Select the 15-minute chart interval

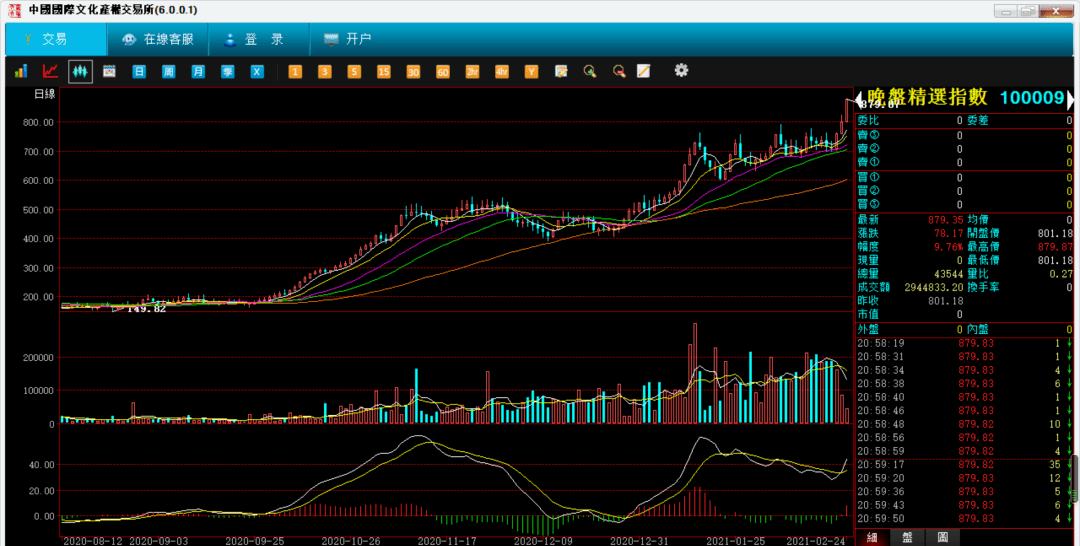tap(384, 72)
